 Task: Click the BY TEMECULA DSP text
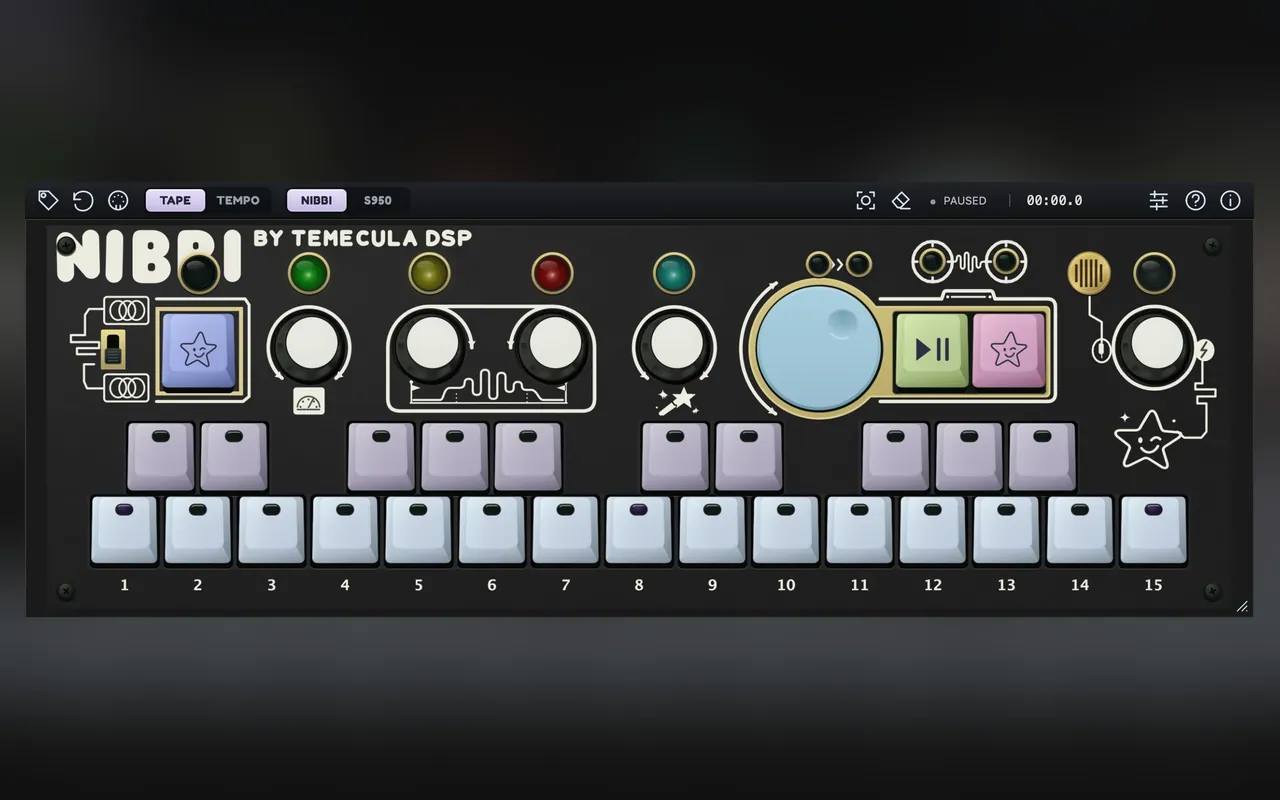click(x=363, y=238)
